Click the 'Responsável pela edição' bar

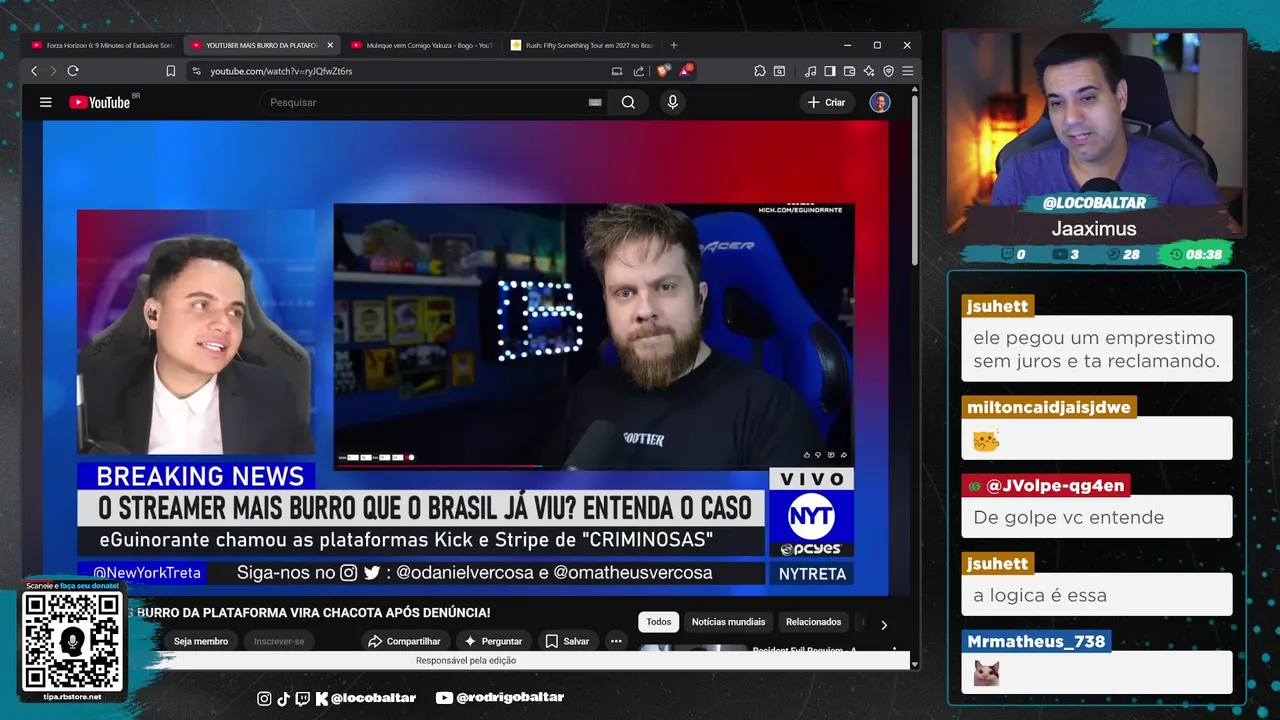click(x=466, y=661)
